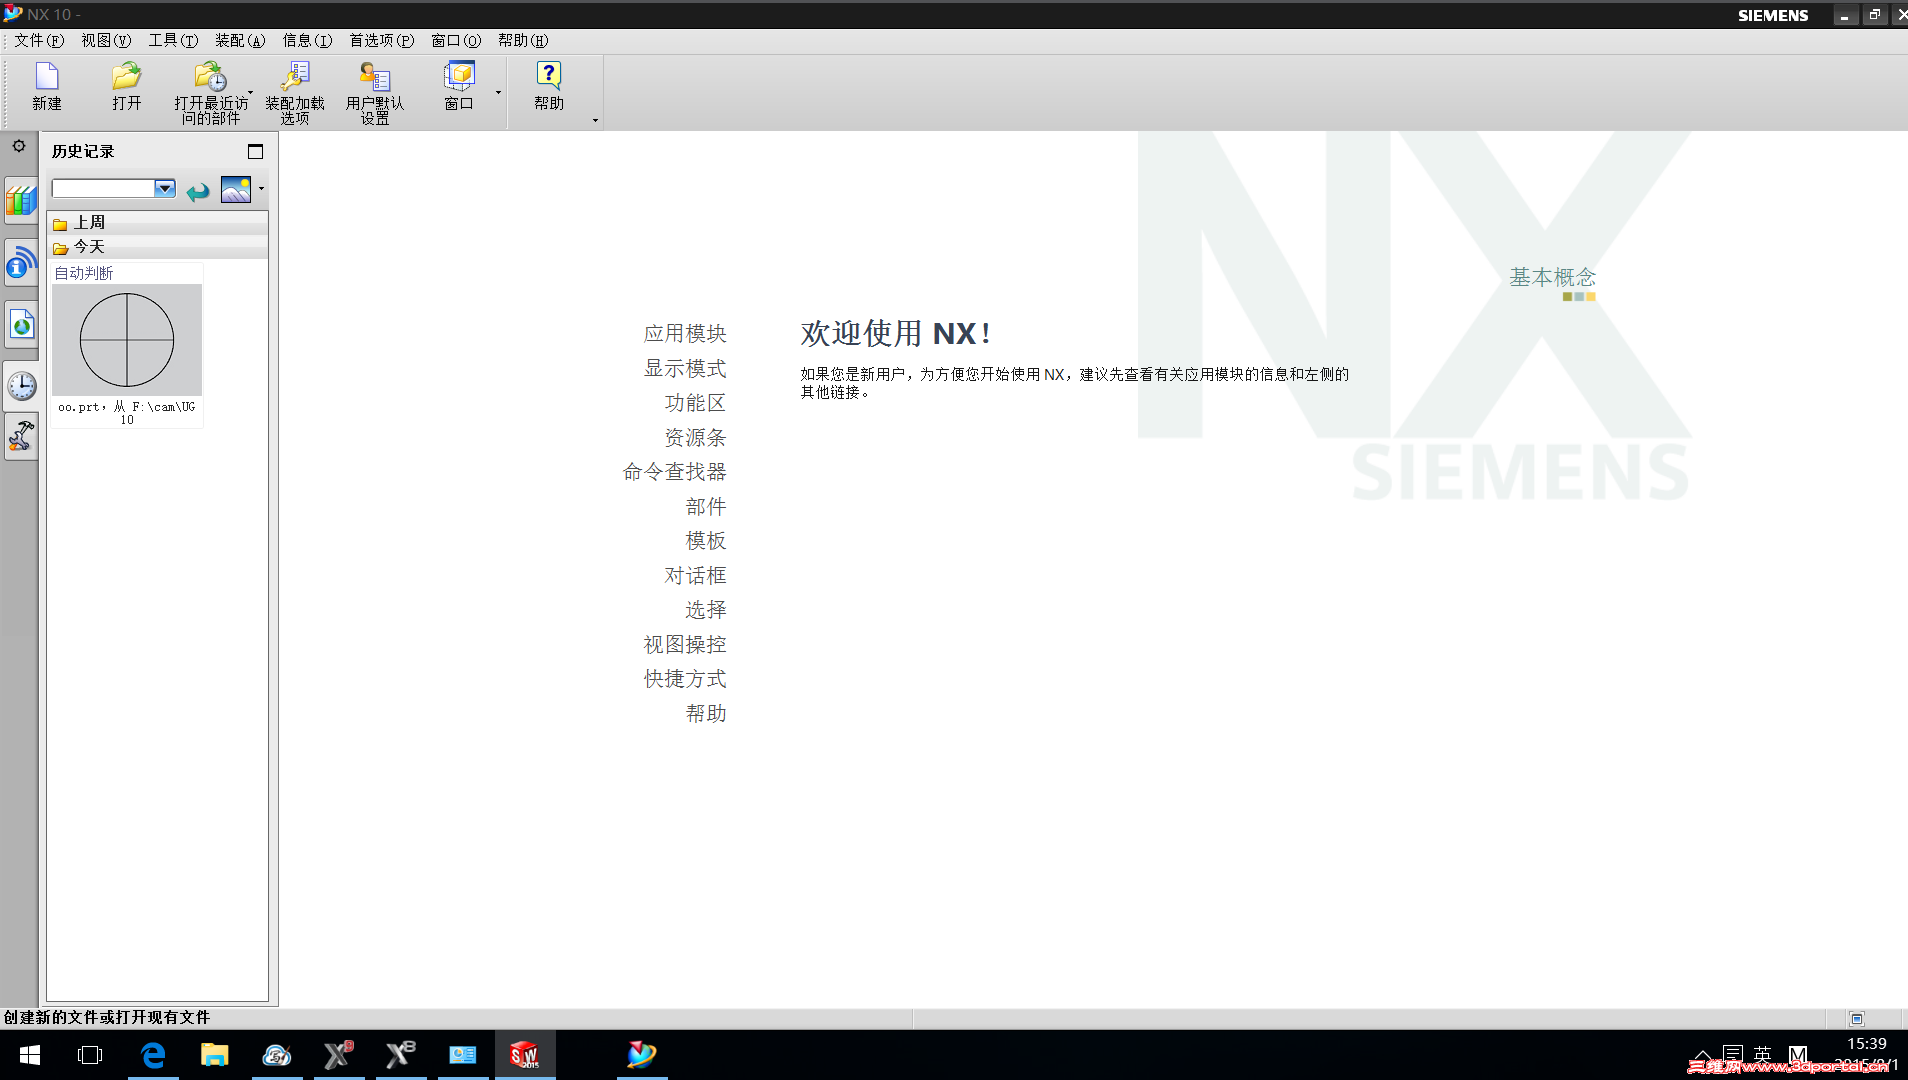Click the 功能区 welcome link
The height and width of the screenshot is (1080, 1908).
point(695,403)
